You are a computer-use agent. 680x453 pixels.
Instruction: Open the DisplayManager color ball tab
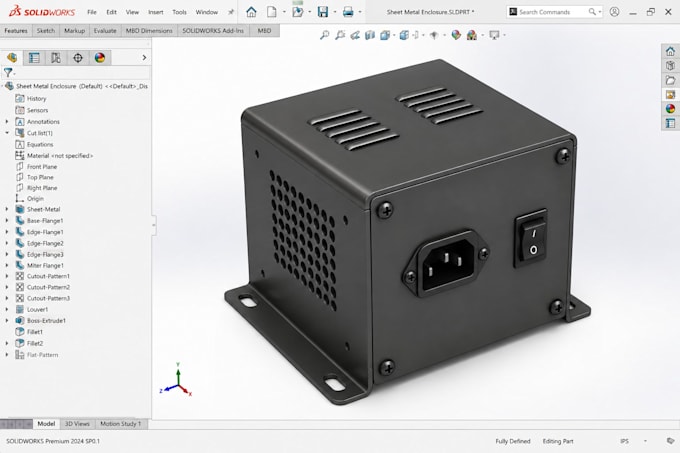click(x=100, y=58)
